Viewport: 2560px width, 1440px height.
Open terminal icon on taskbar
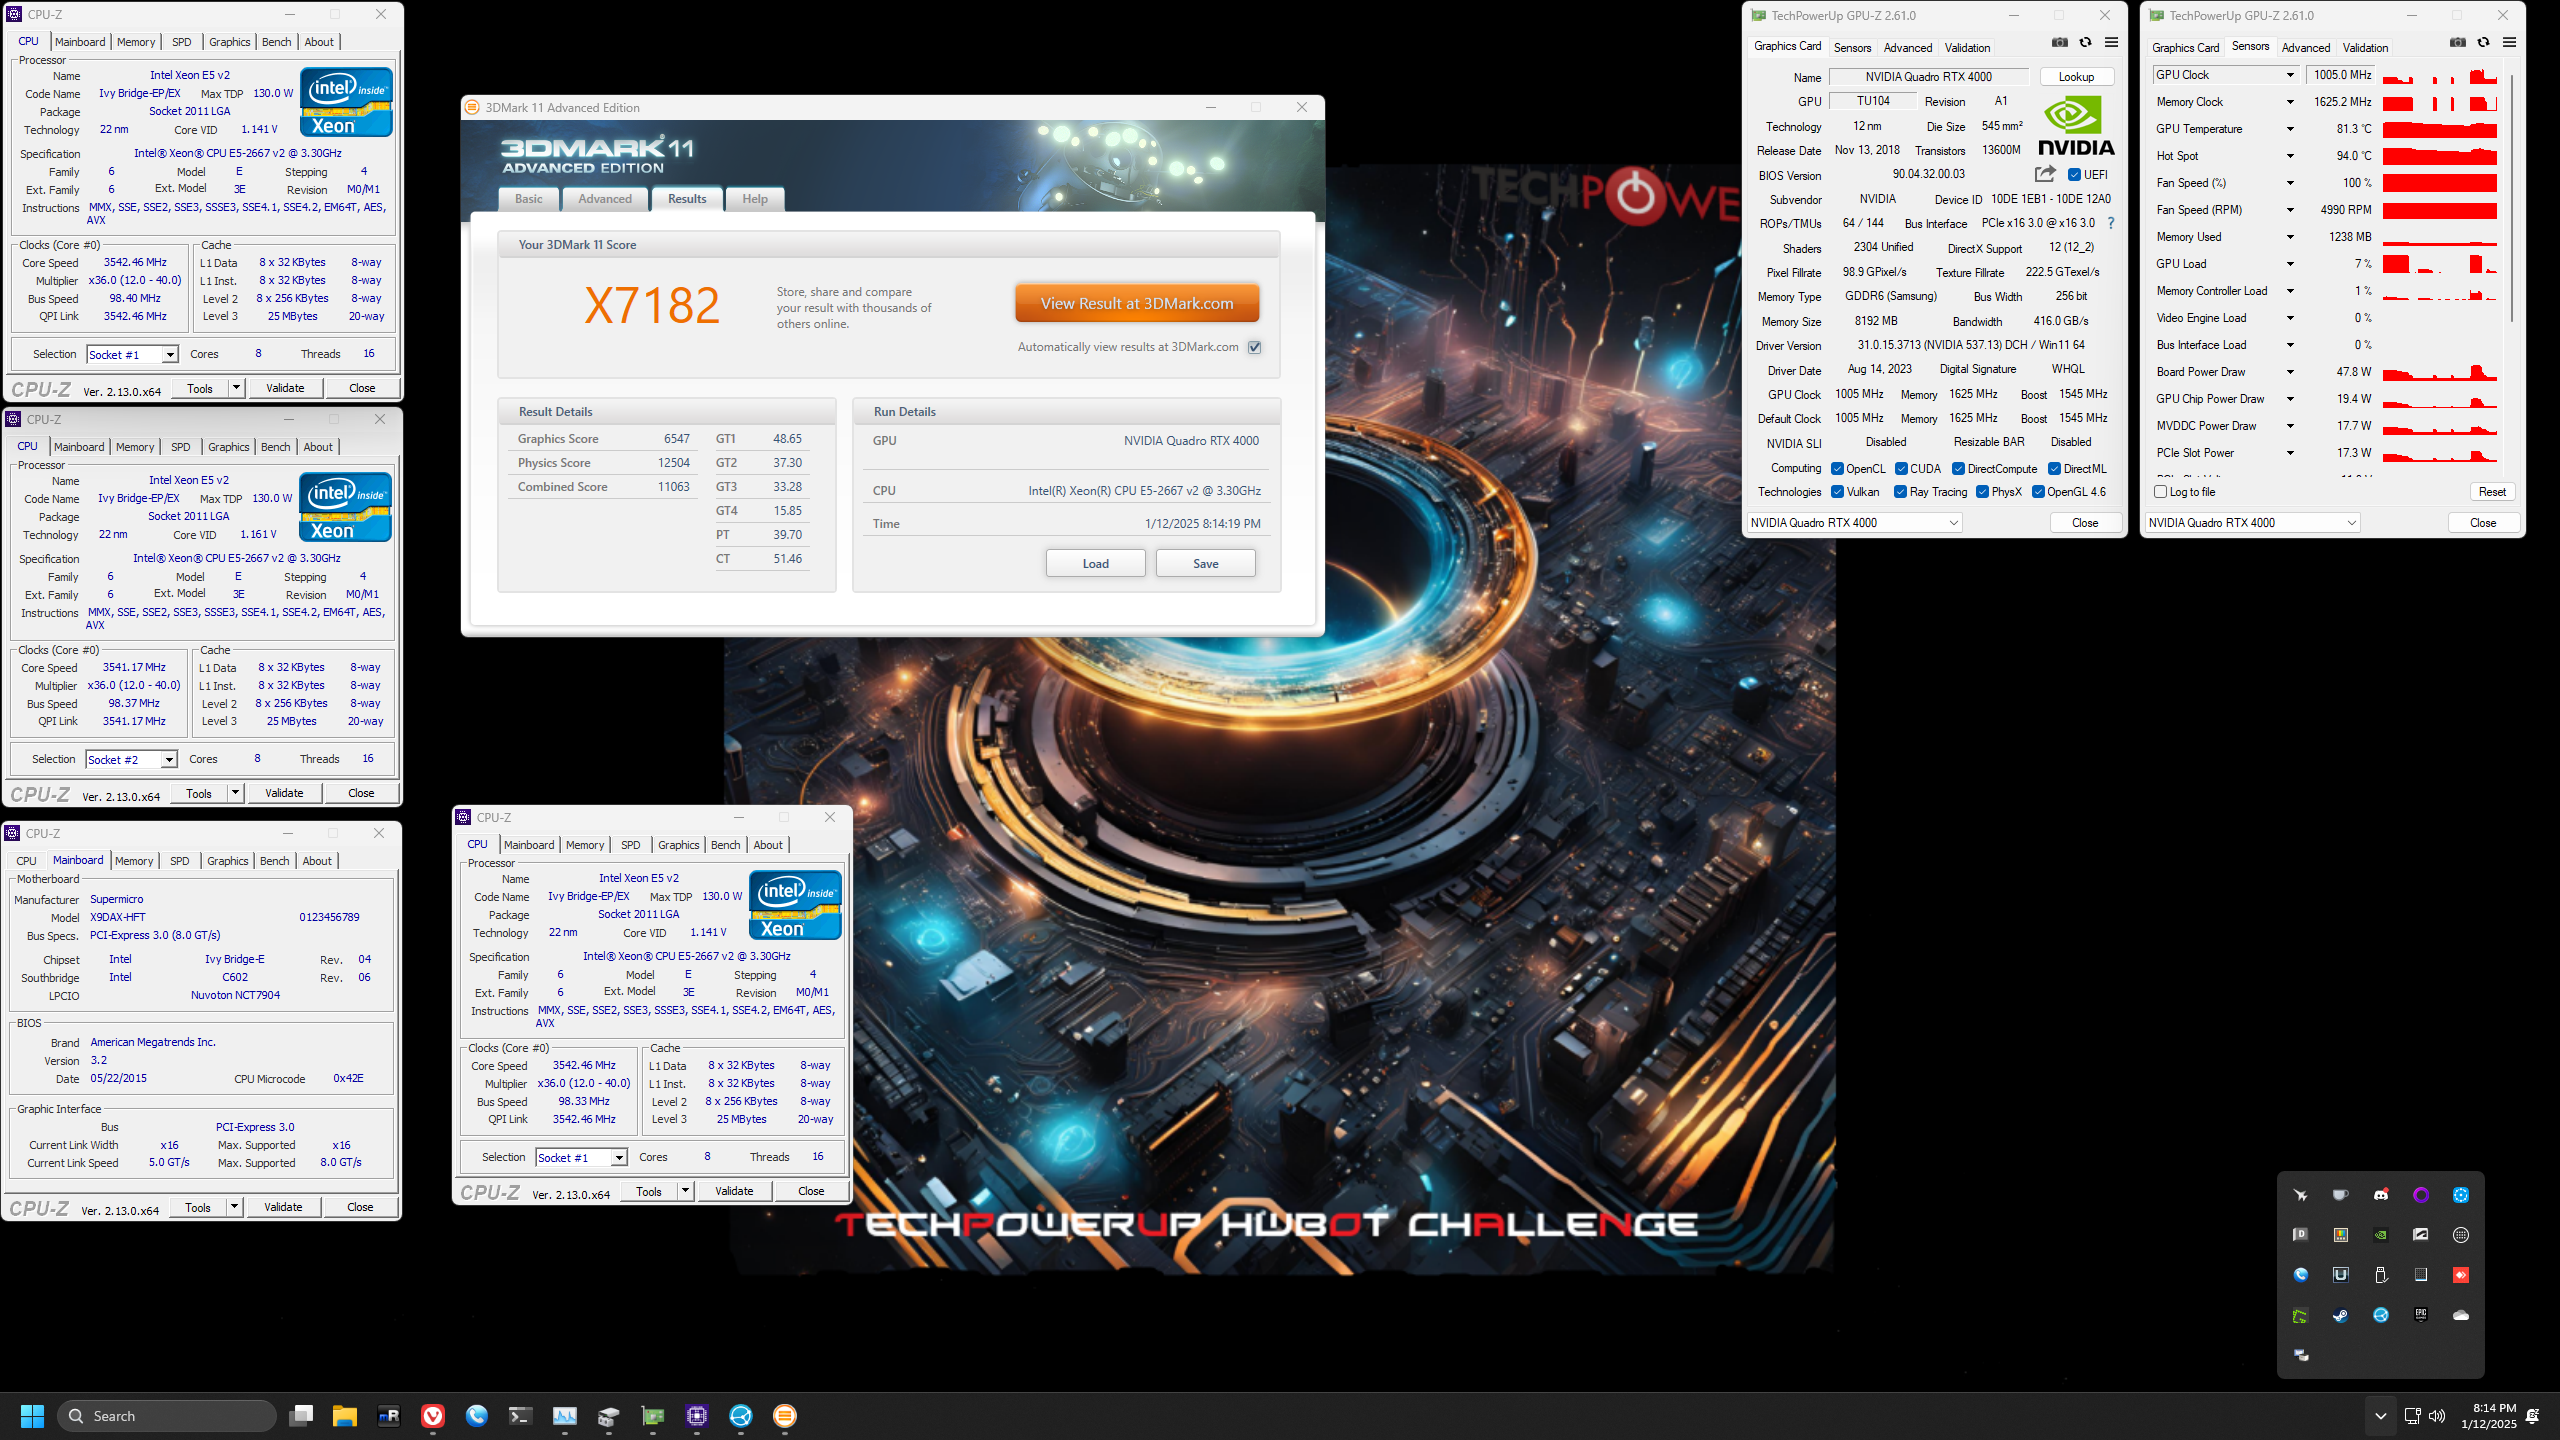pos(521,1416)
